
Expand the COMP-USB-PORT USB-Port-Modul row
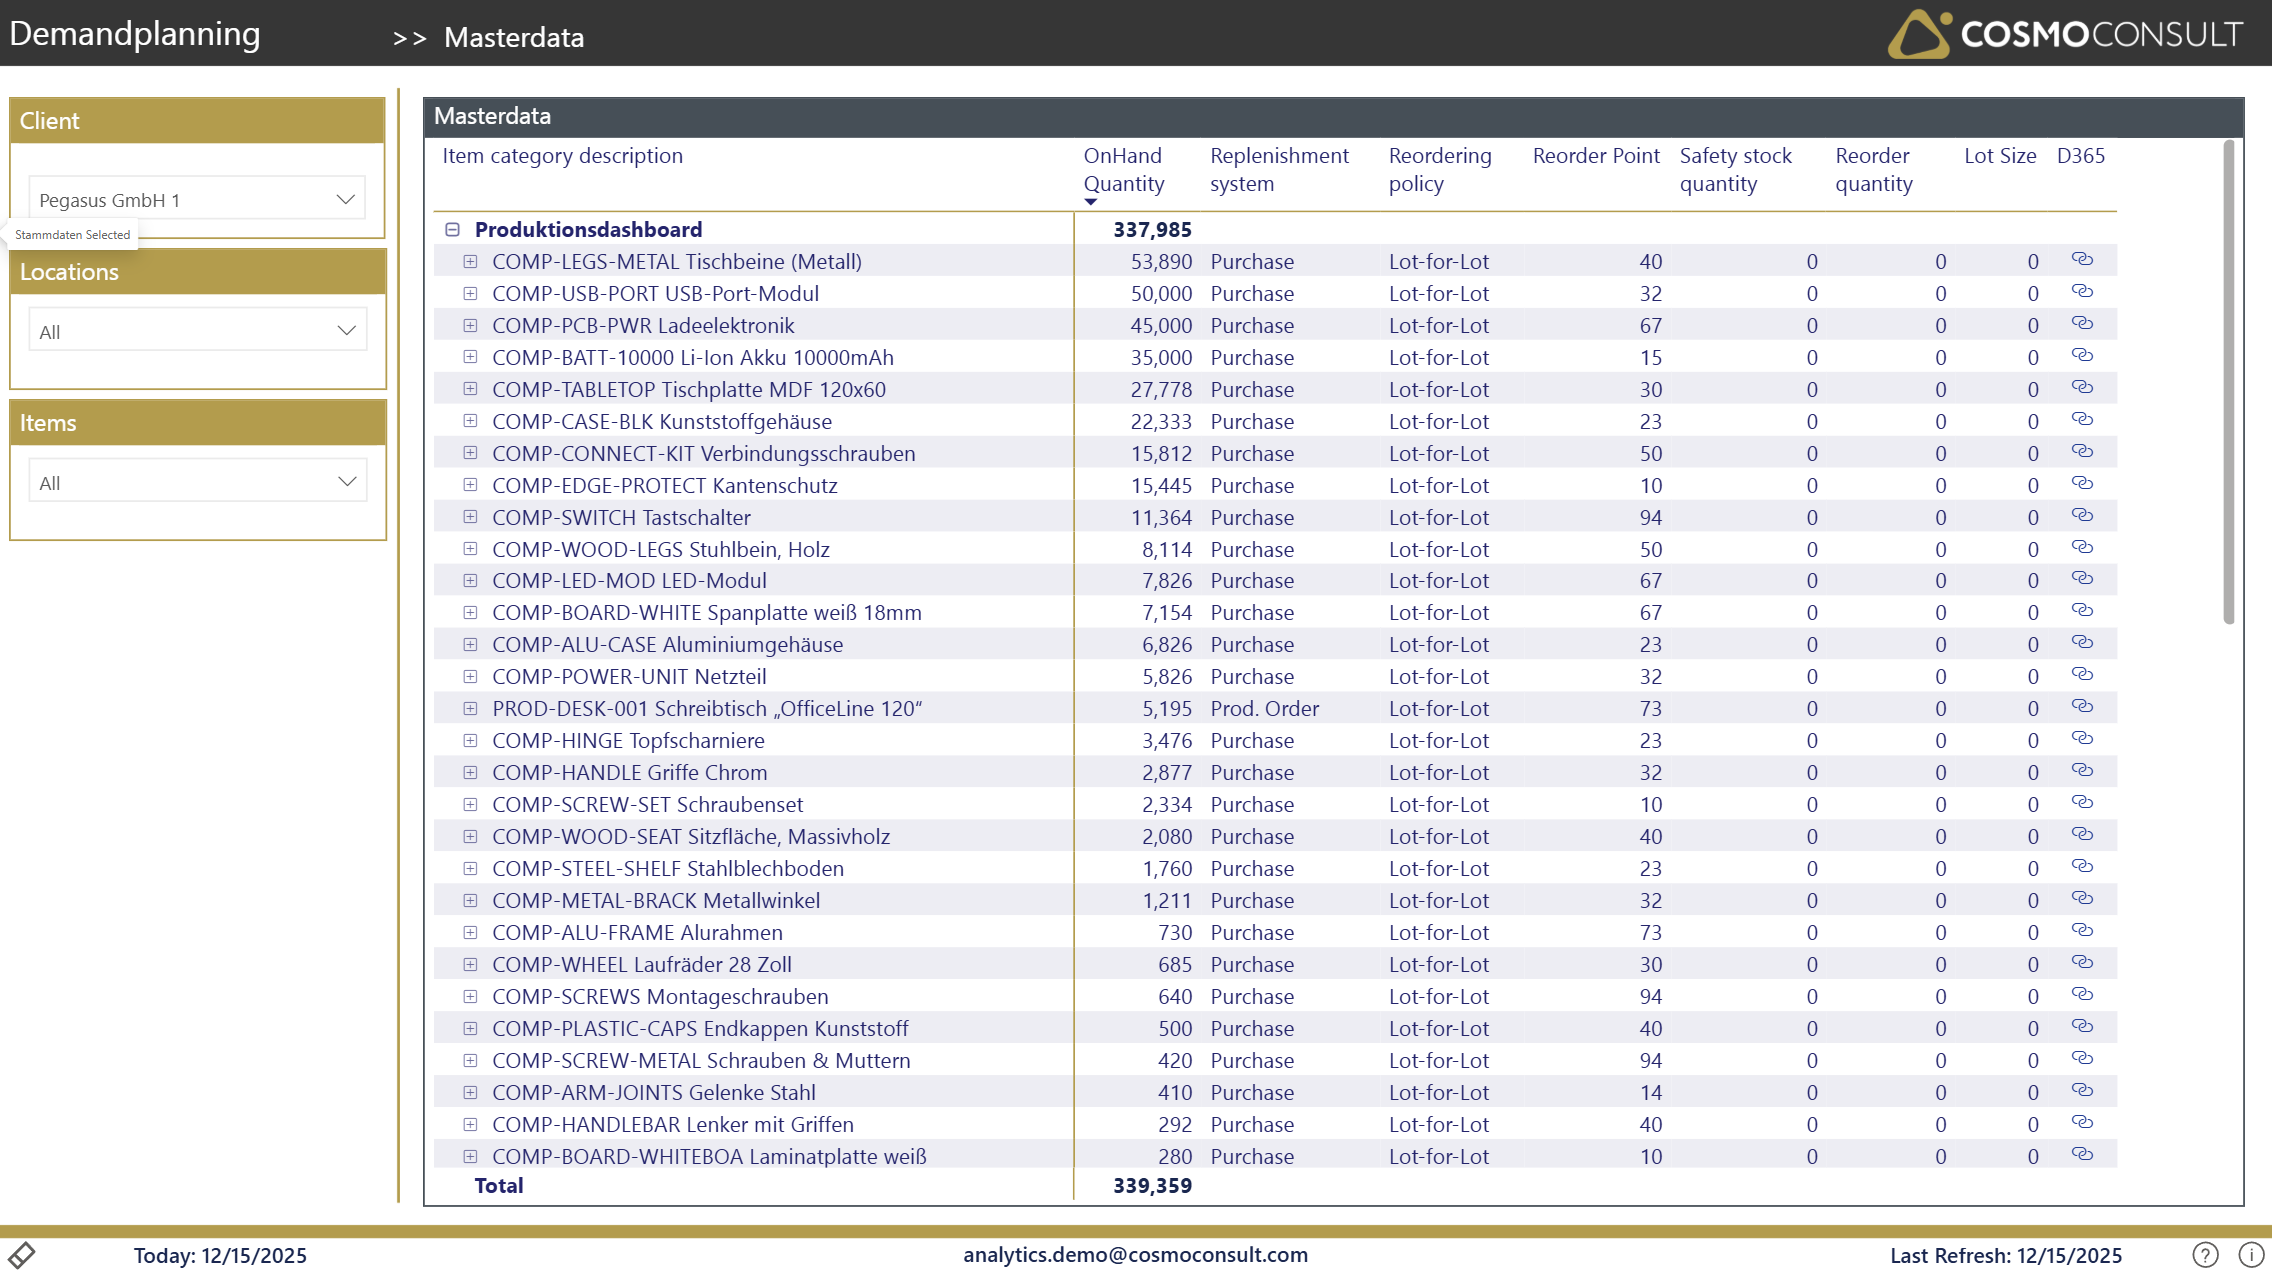(470, 294)
